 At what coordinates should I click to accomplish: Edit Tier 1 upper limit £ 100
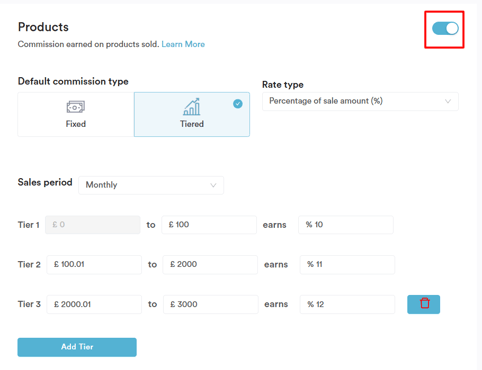tap(209, 225)
